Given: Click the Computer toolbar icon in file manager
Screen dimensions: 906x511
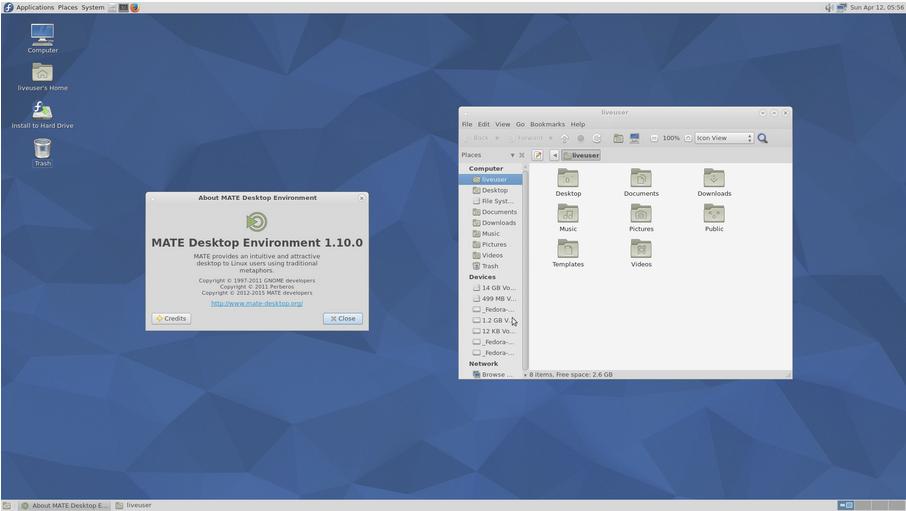Looking at the screenshot, I should point(634,138).
